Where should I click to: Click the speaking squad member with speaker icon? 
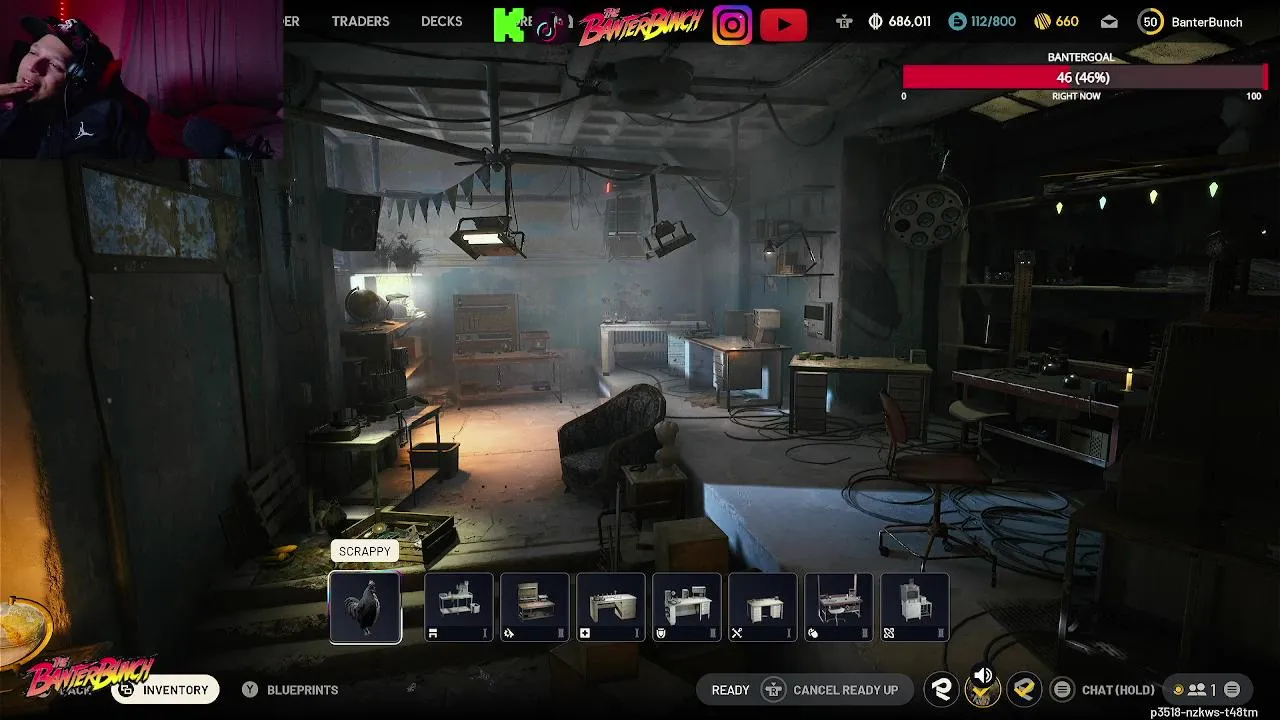tap(982, 687)
